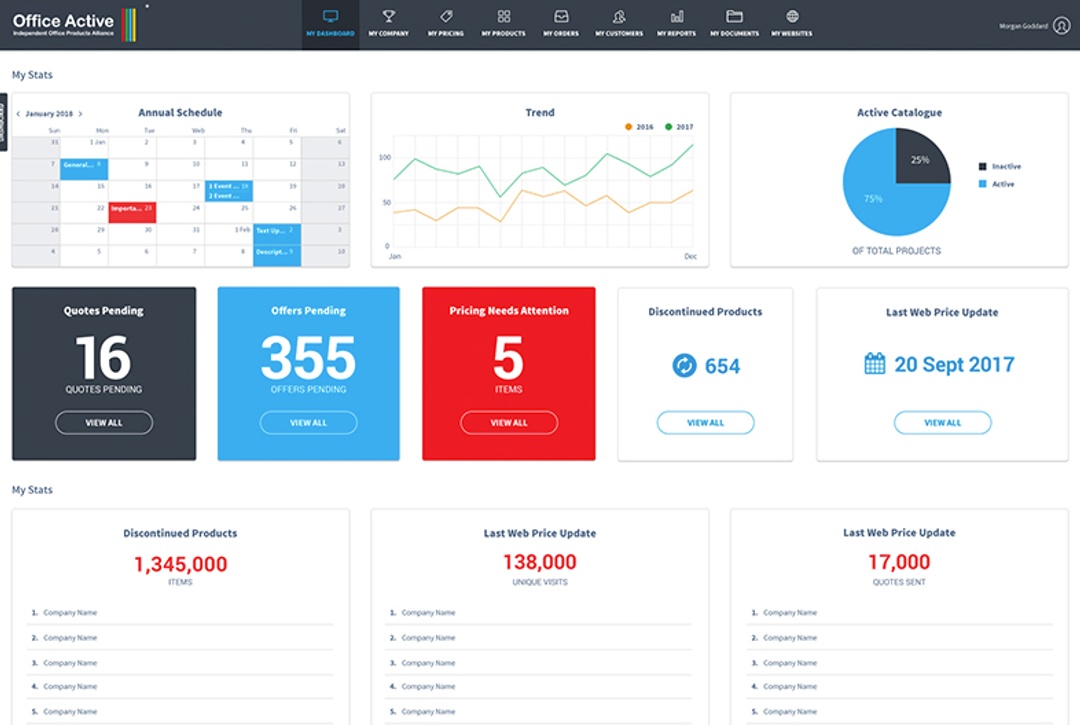The height and width of the screenshot is (725, 1080).
Task: Click View All under Pricing Needs Attention
Action: click(508, 423)
